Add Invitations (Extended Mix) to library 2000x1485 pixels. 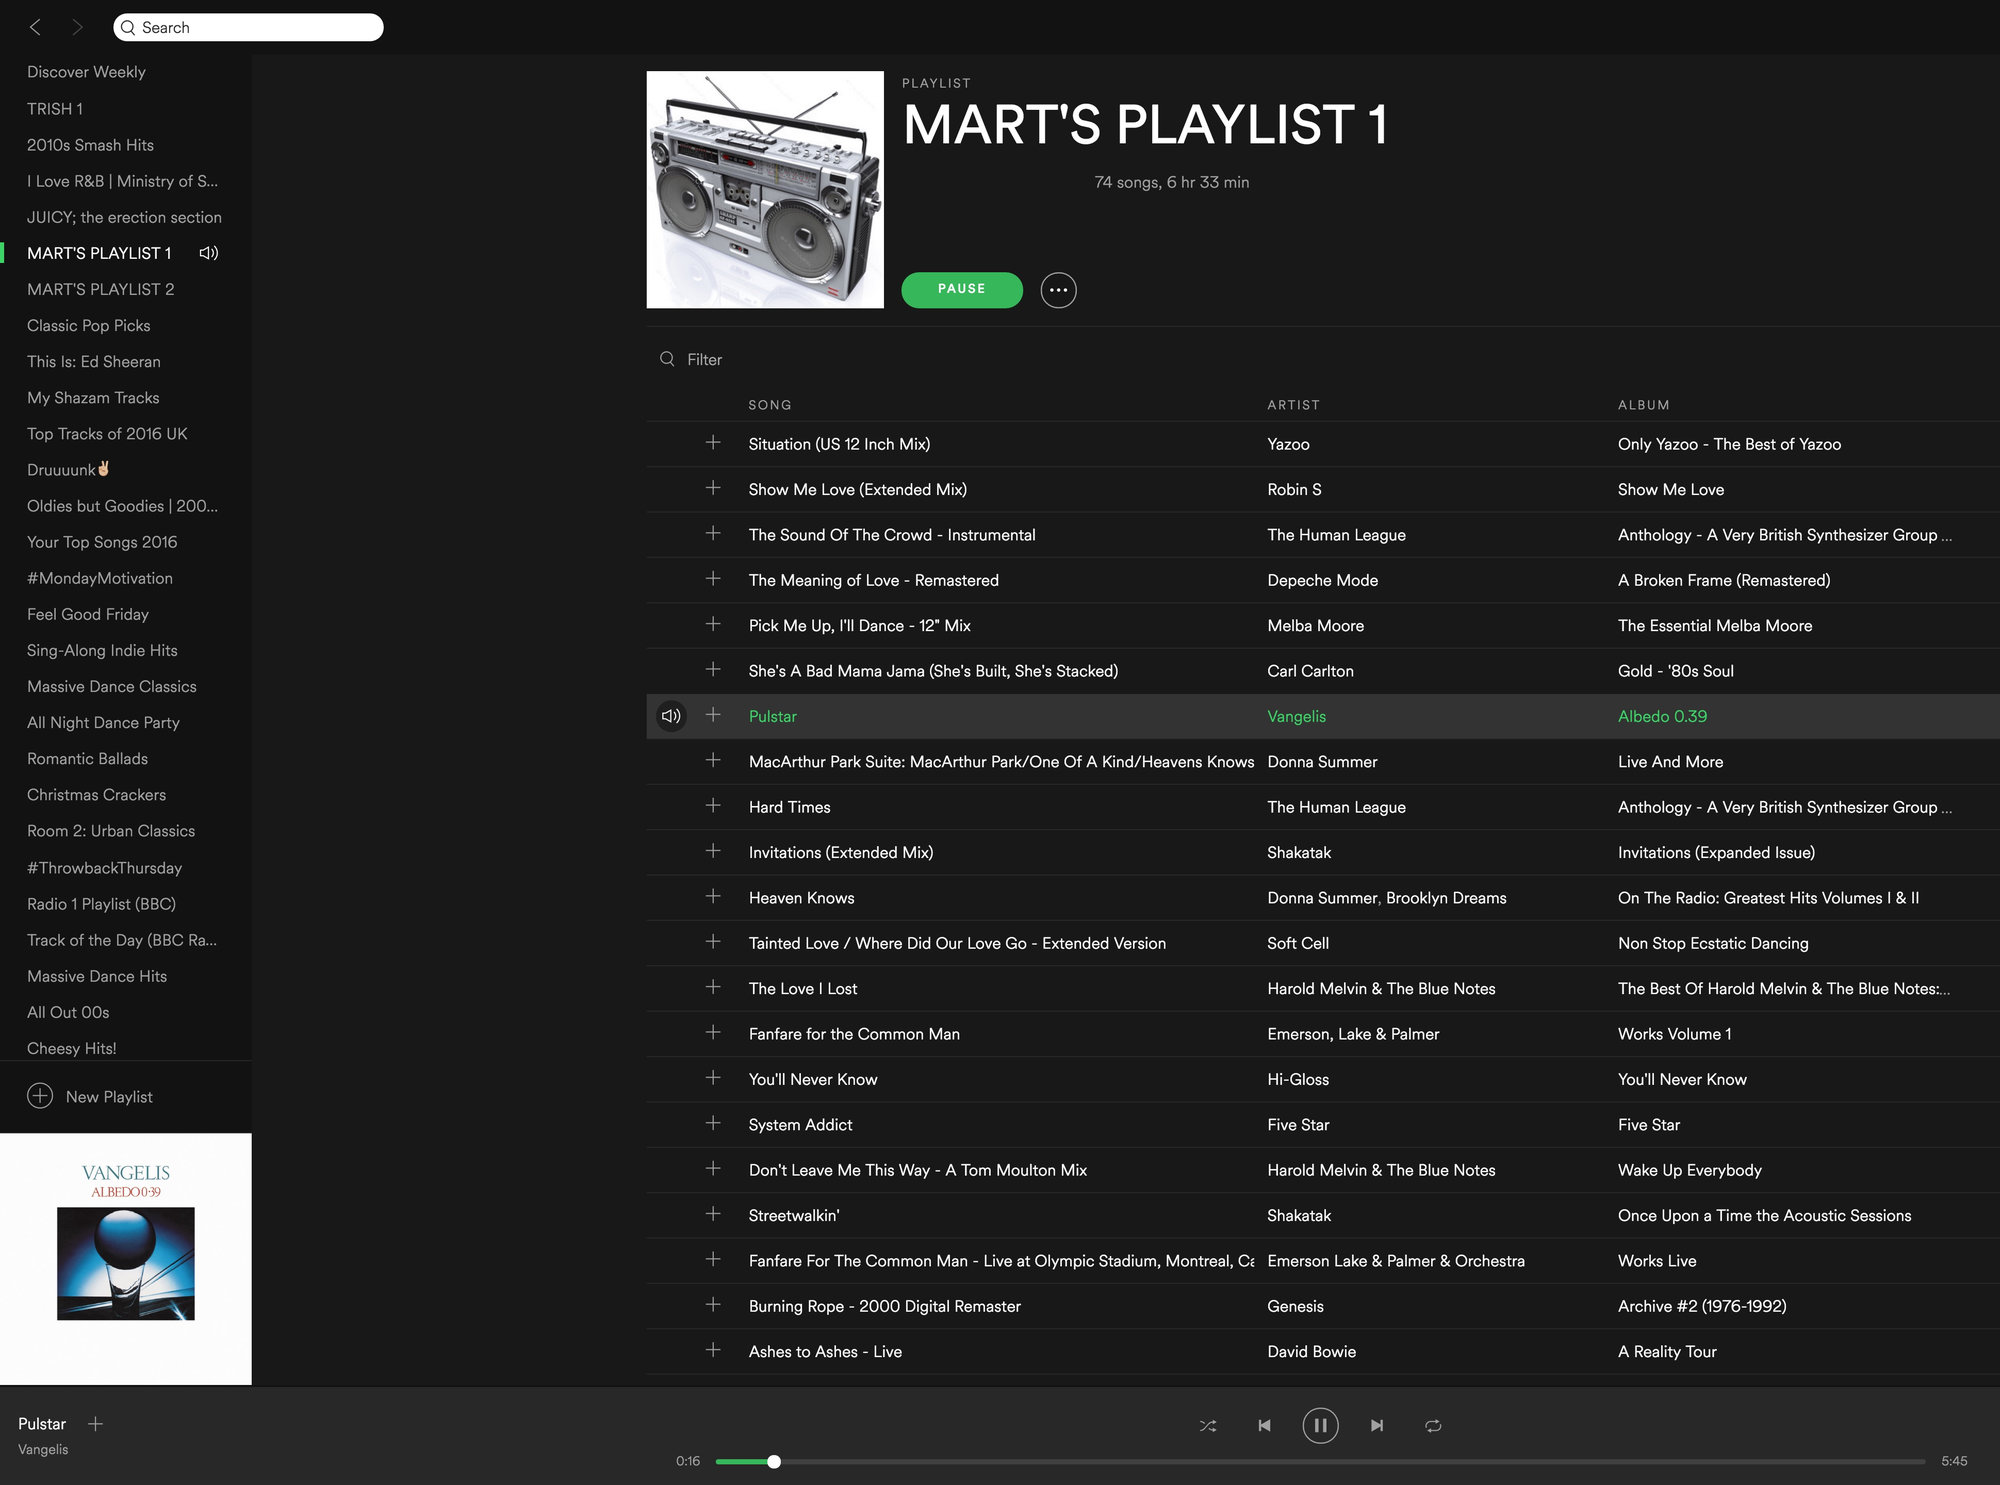pos(713,851)
